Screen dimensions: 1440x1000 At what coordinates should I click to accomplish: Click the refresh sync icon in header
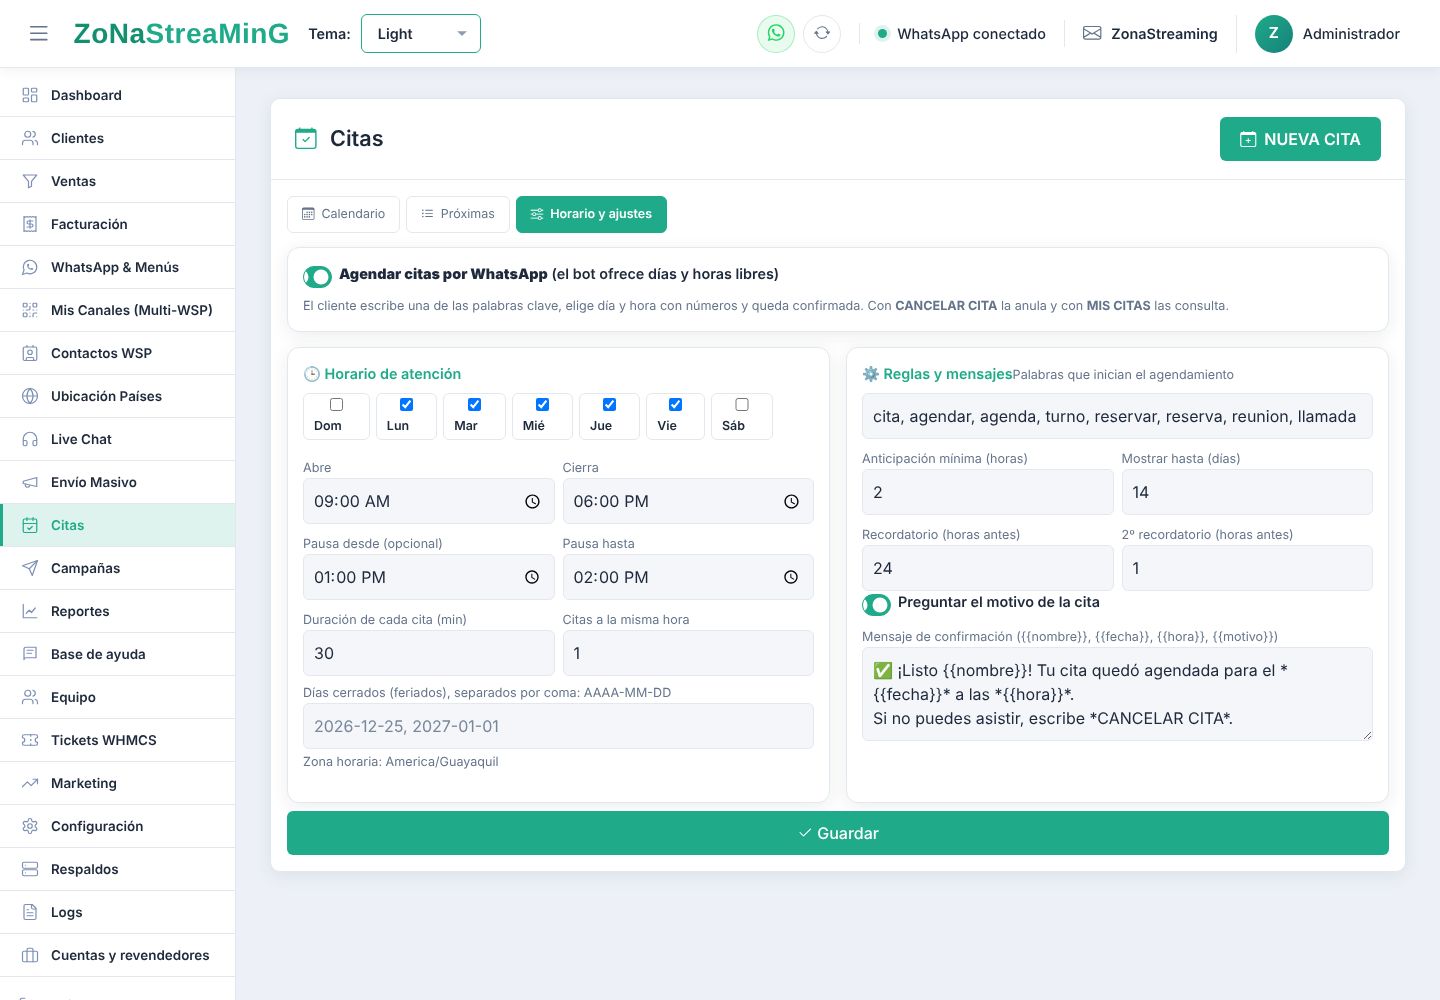tap(822, 33)
